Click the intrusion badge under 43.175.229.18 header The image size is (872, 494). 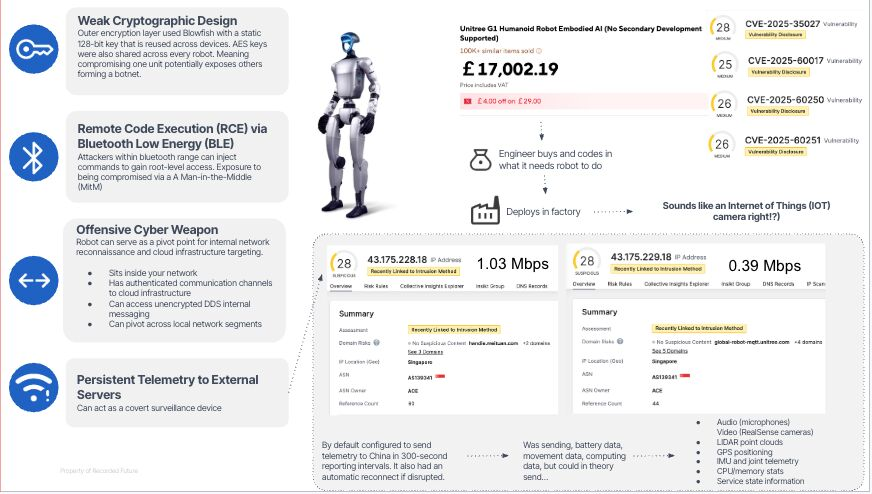[658, 269]
